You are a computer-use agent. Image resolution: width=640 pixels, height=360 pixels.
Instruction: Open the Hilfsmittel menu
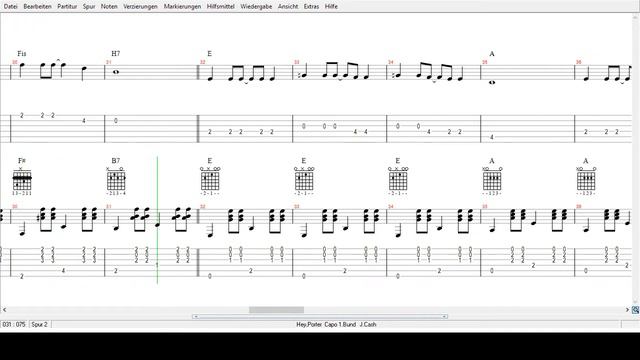point(220,7)
